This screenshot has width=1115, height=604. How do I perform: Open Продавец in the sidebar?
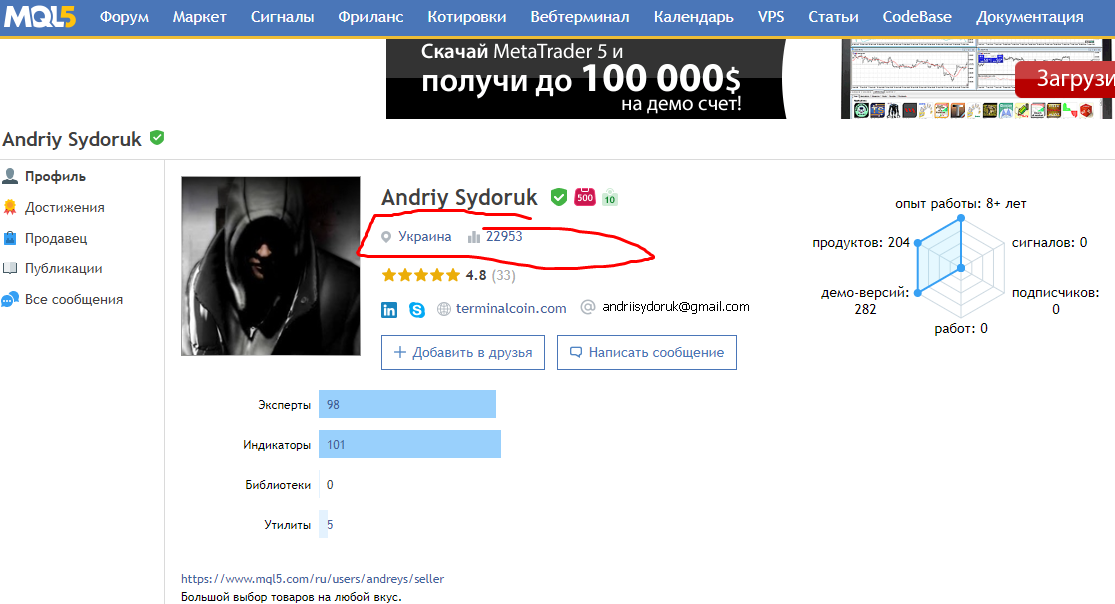coord(56,238)
